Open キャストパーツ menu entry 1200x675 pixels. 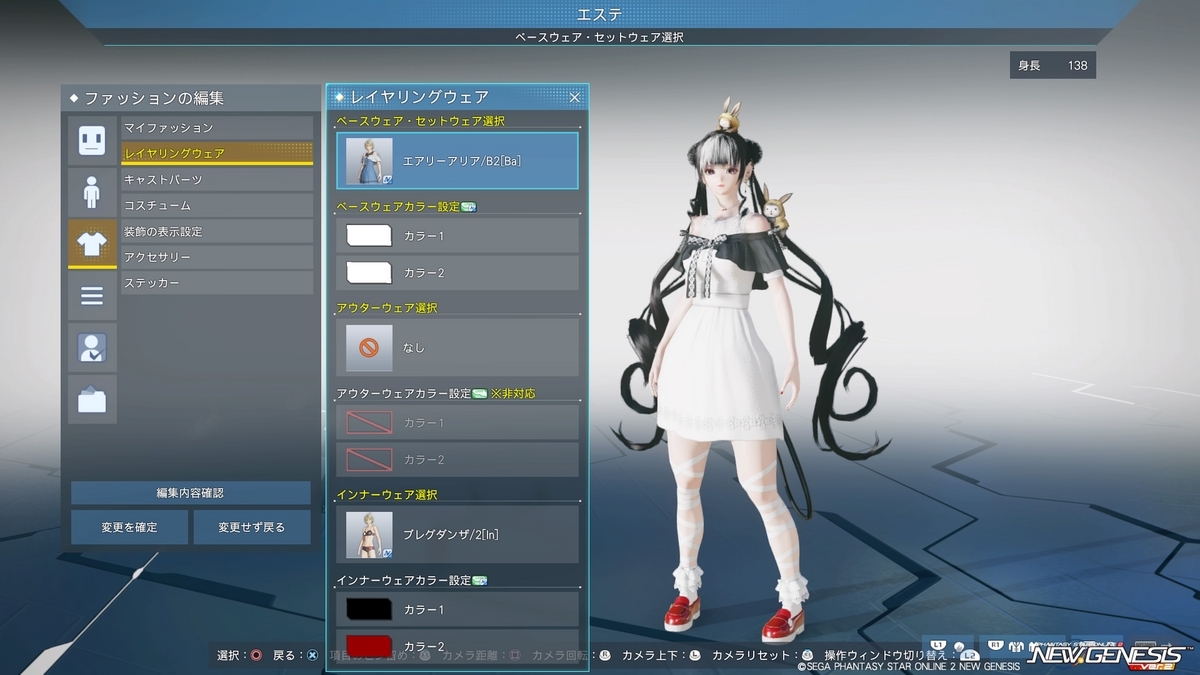pyautogui.click(x=217, y=180)
